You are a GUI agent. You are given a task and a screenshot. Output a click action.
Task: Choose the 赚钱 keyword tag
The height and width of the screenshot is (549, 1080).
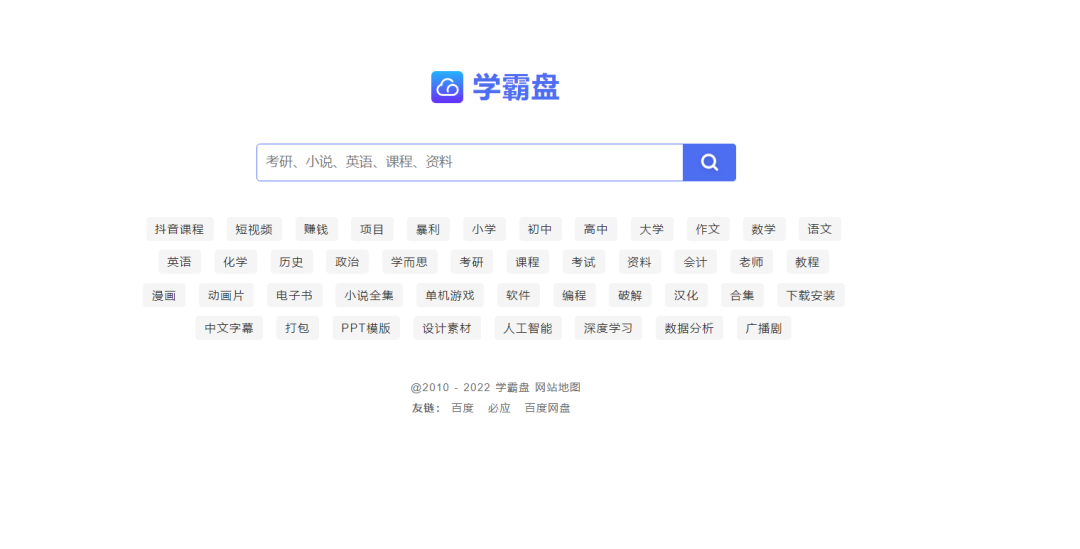pos(316,229)
